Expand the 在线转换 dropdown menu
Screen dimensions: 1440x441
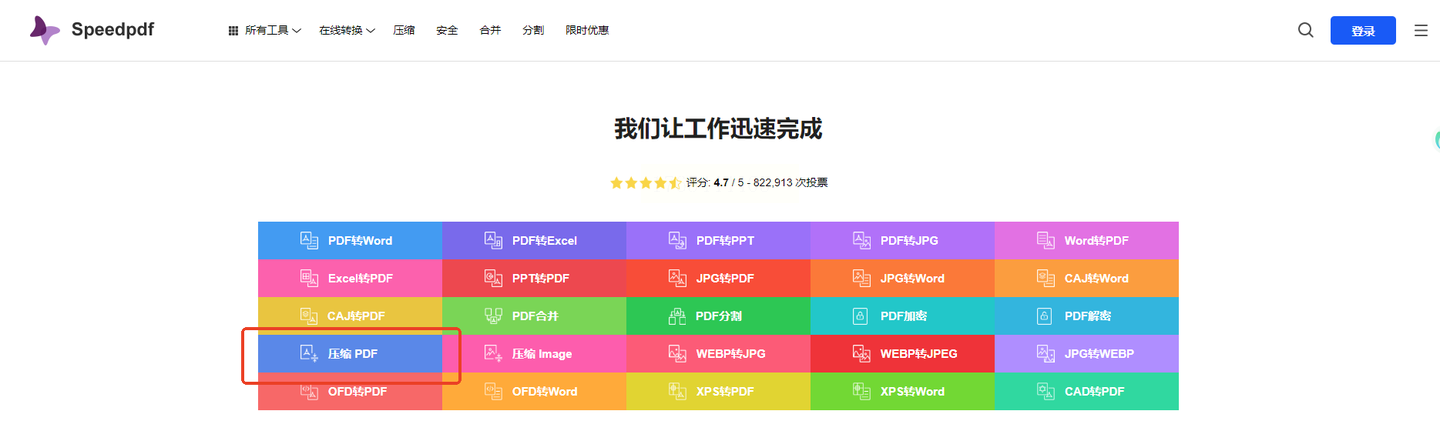(347, 31)
